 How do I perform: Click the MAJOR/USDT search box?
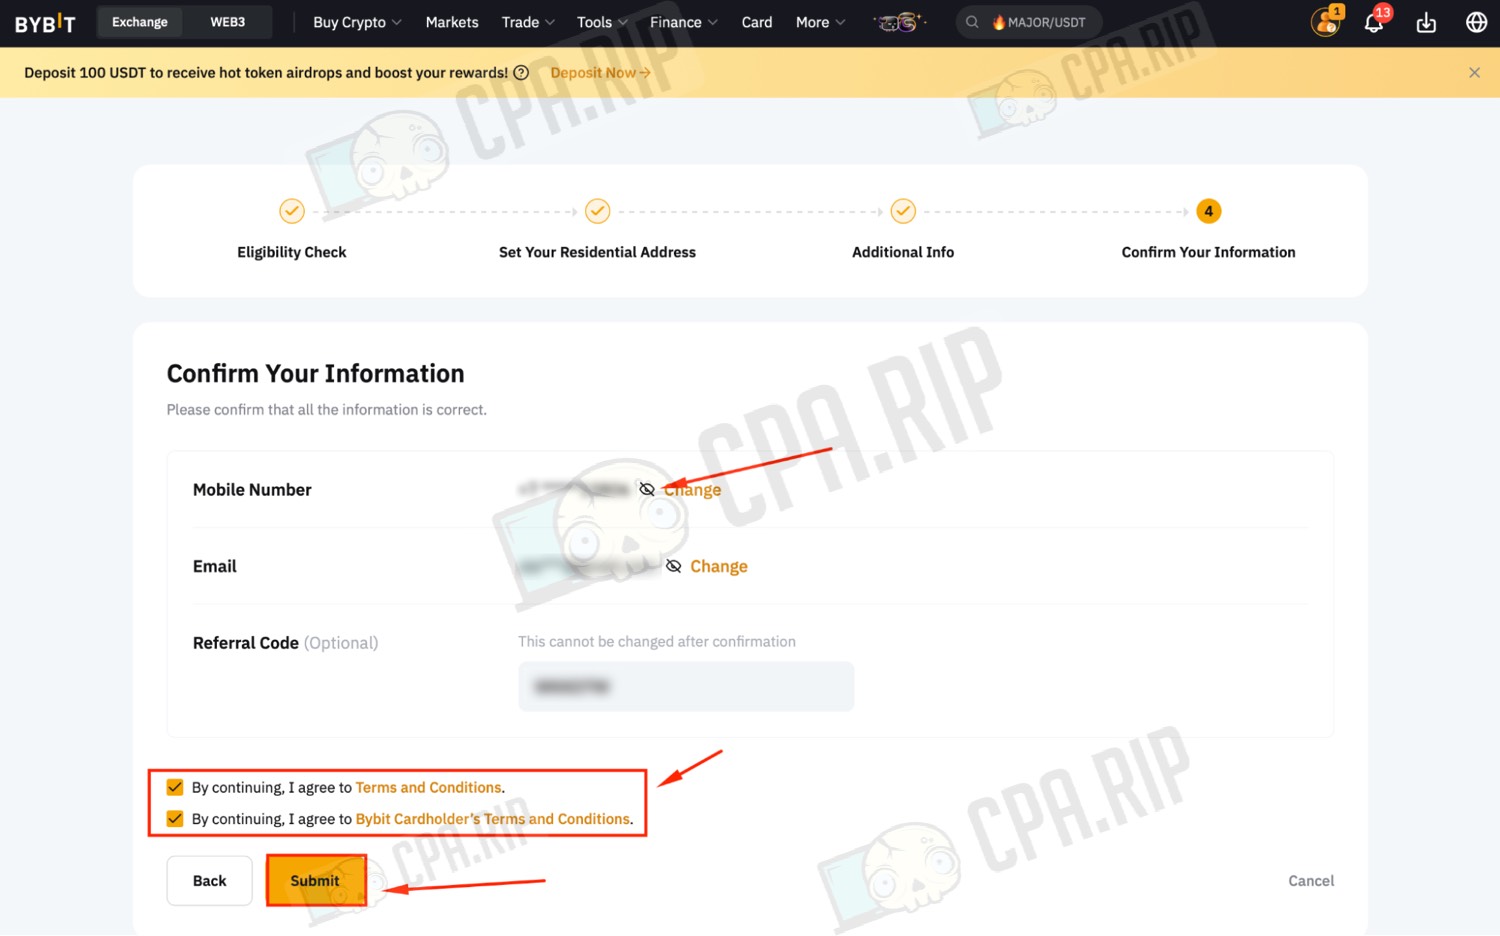(x=1029, y=22)
